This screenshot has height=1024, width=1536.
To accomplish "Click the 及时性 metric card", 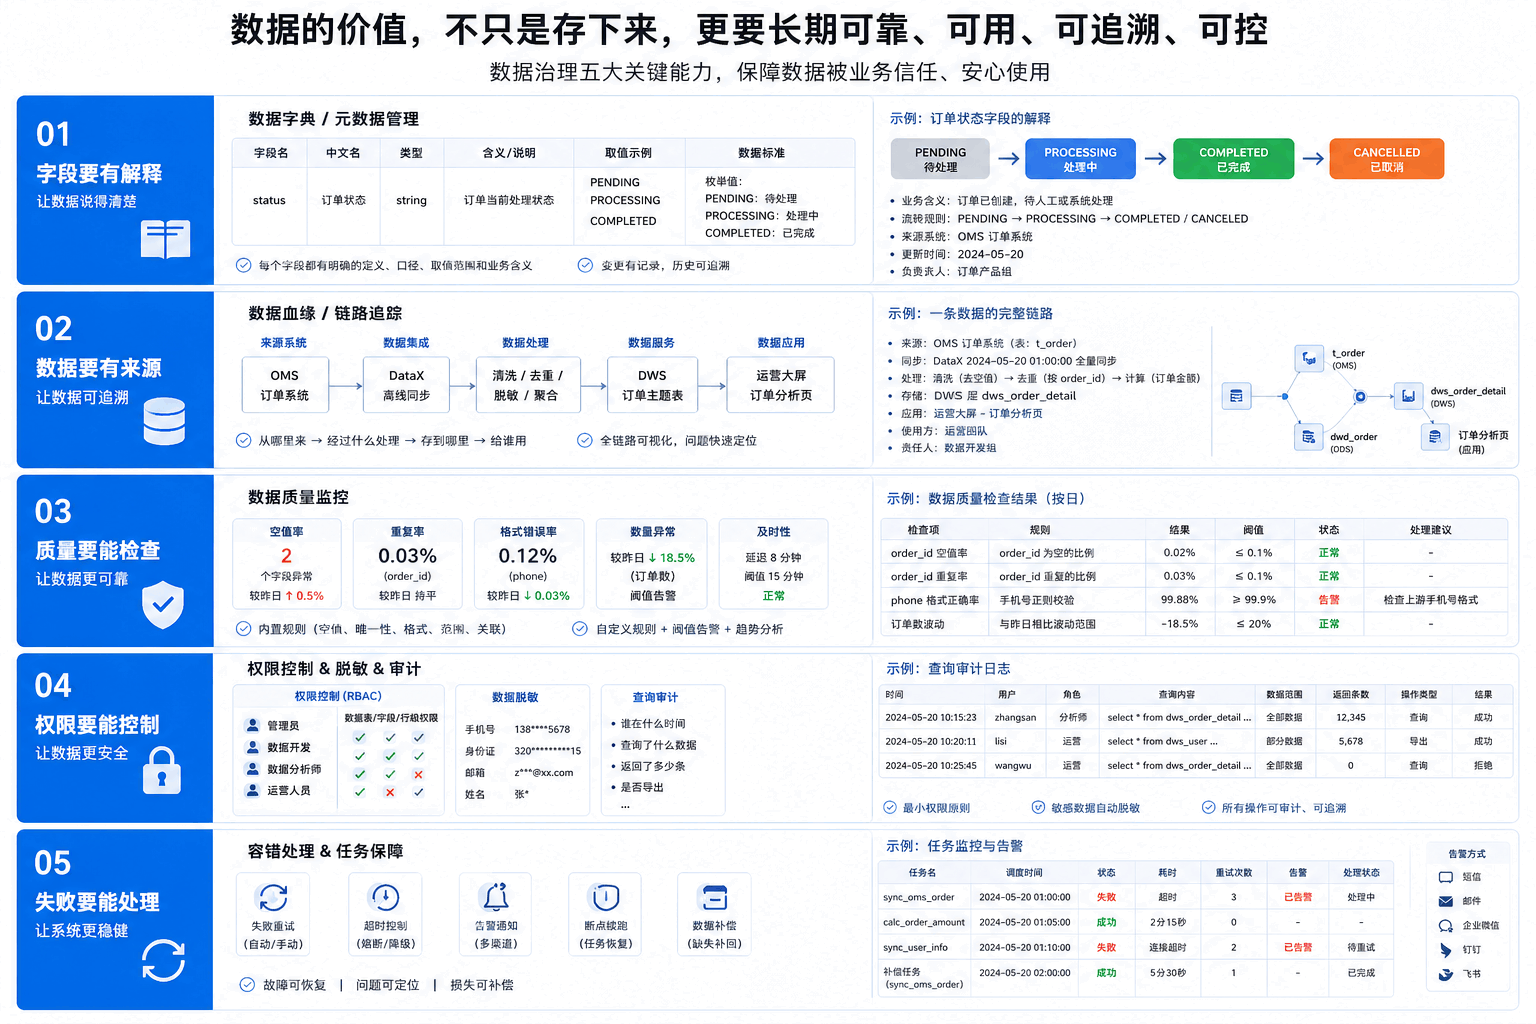I will coord(774,563).
